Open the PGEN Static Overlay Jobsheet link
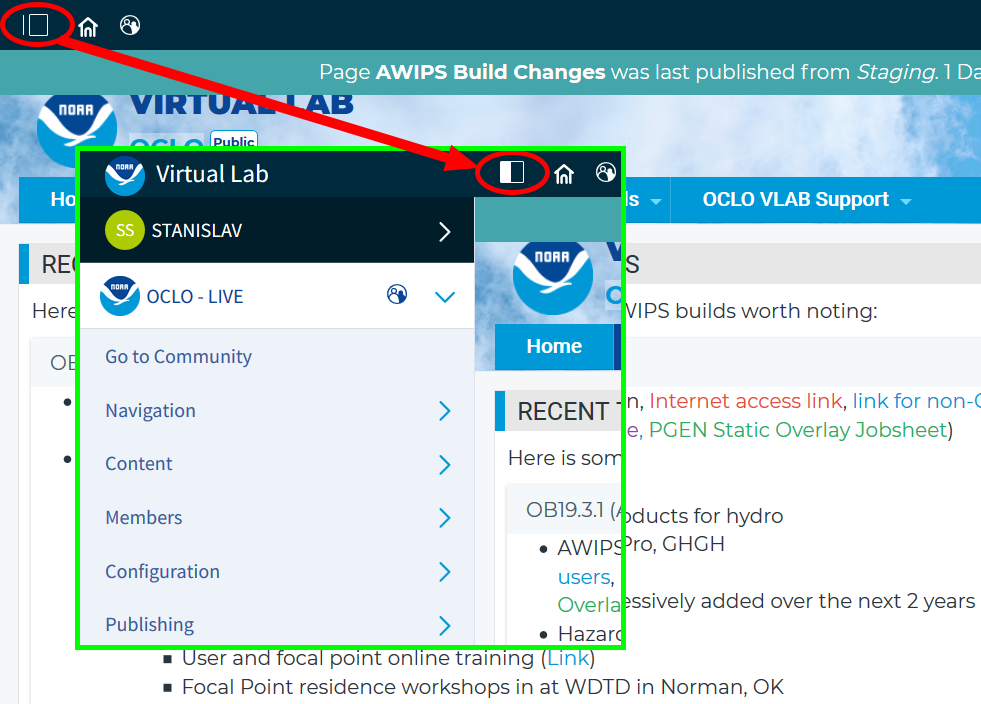The width and height of the screenshot is (981, 704). click(x=797, y=430)
